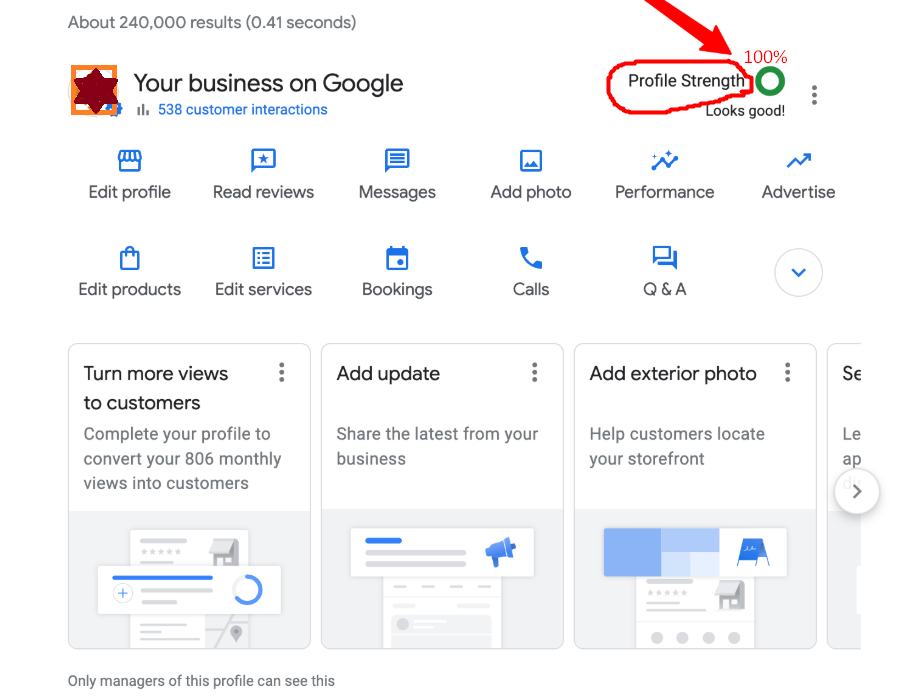Click the business profile logo image

pos(94,90)
